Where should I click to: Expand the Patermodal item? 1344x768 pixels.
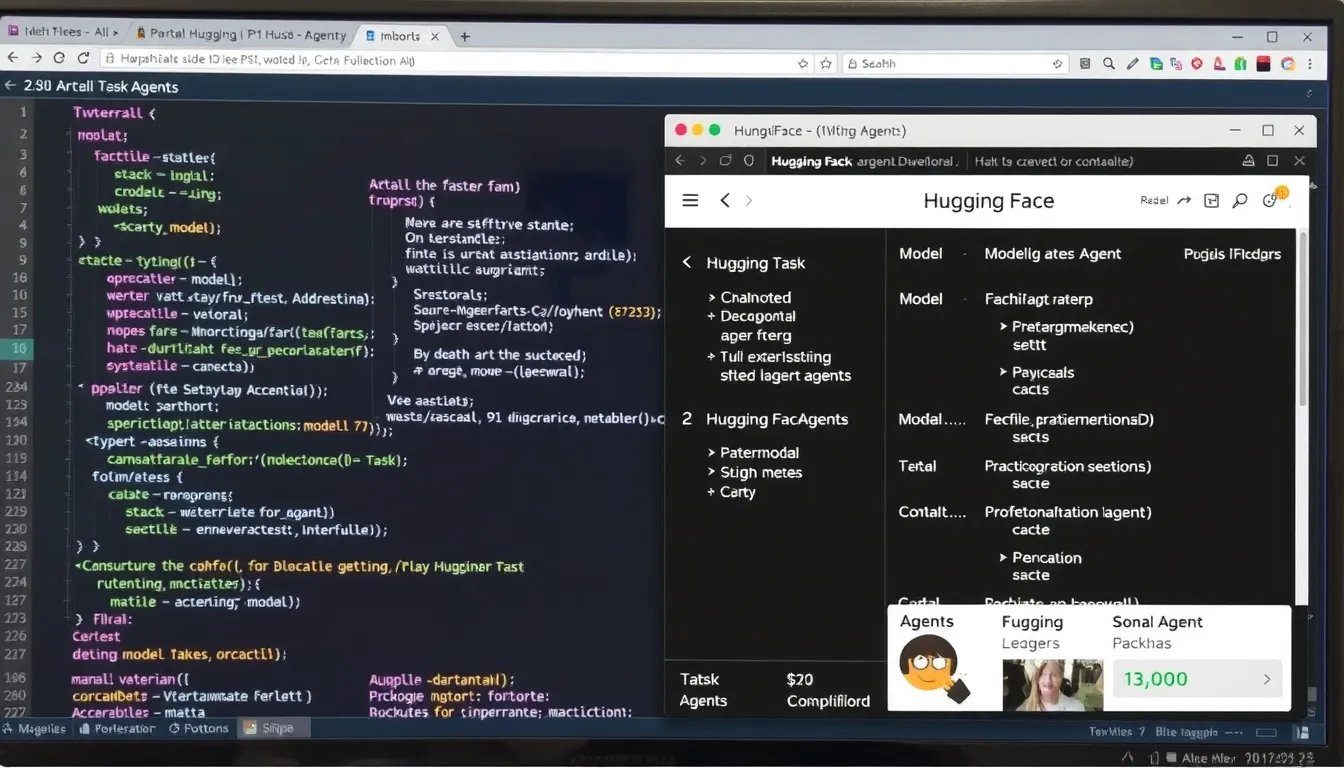pyautogui.click(x=711, y=453)
